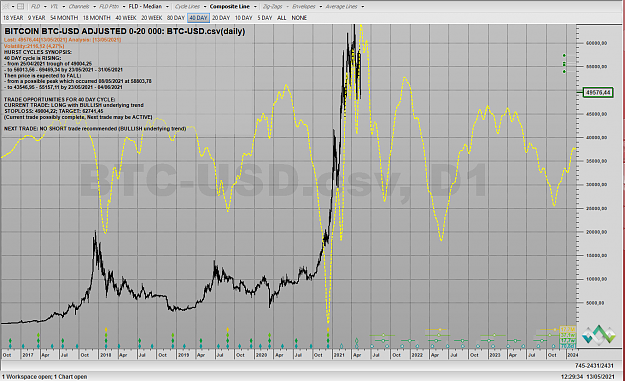The width and height of the screenshot is (625, 381).
Task: Click the first chart tool icon in toolbar
Action: click(x=6, y=6)
